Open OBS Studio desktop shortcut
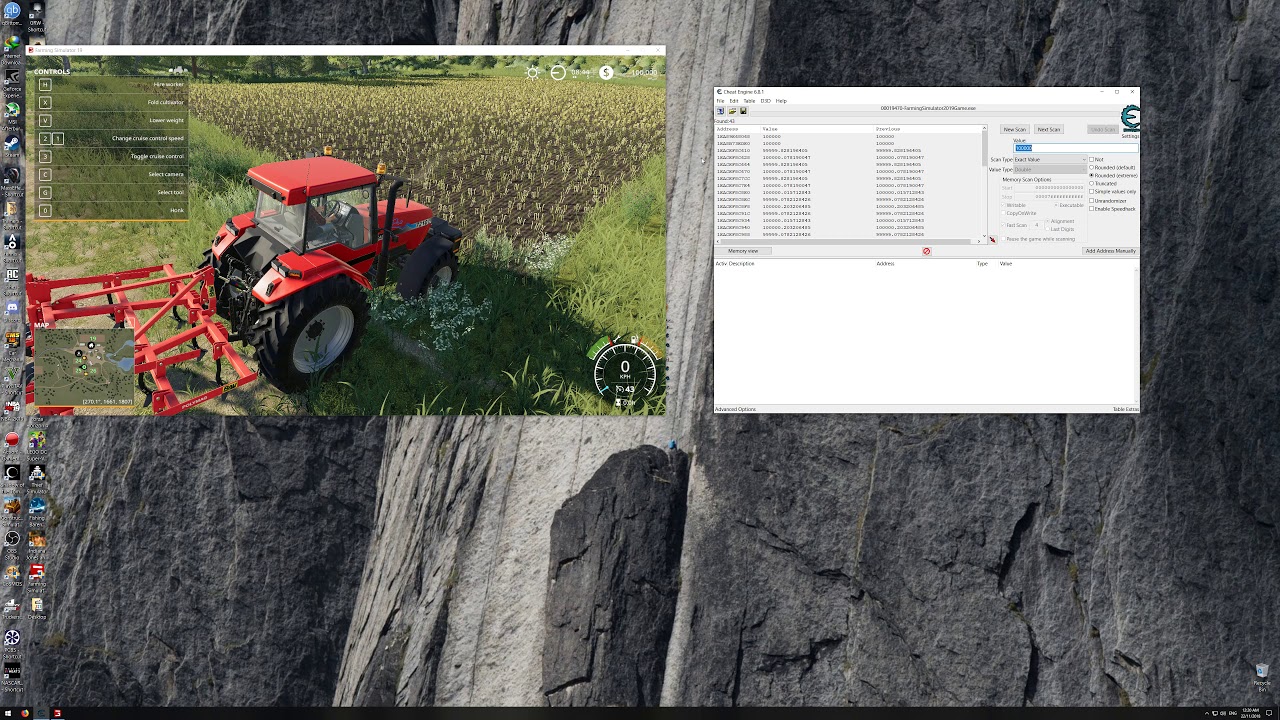Viewport: 1280px width, 720px height. pyautogui.click(x=12, y=541)
